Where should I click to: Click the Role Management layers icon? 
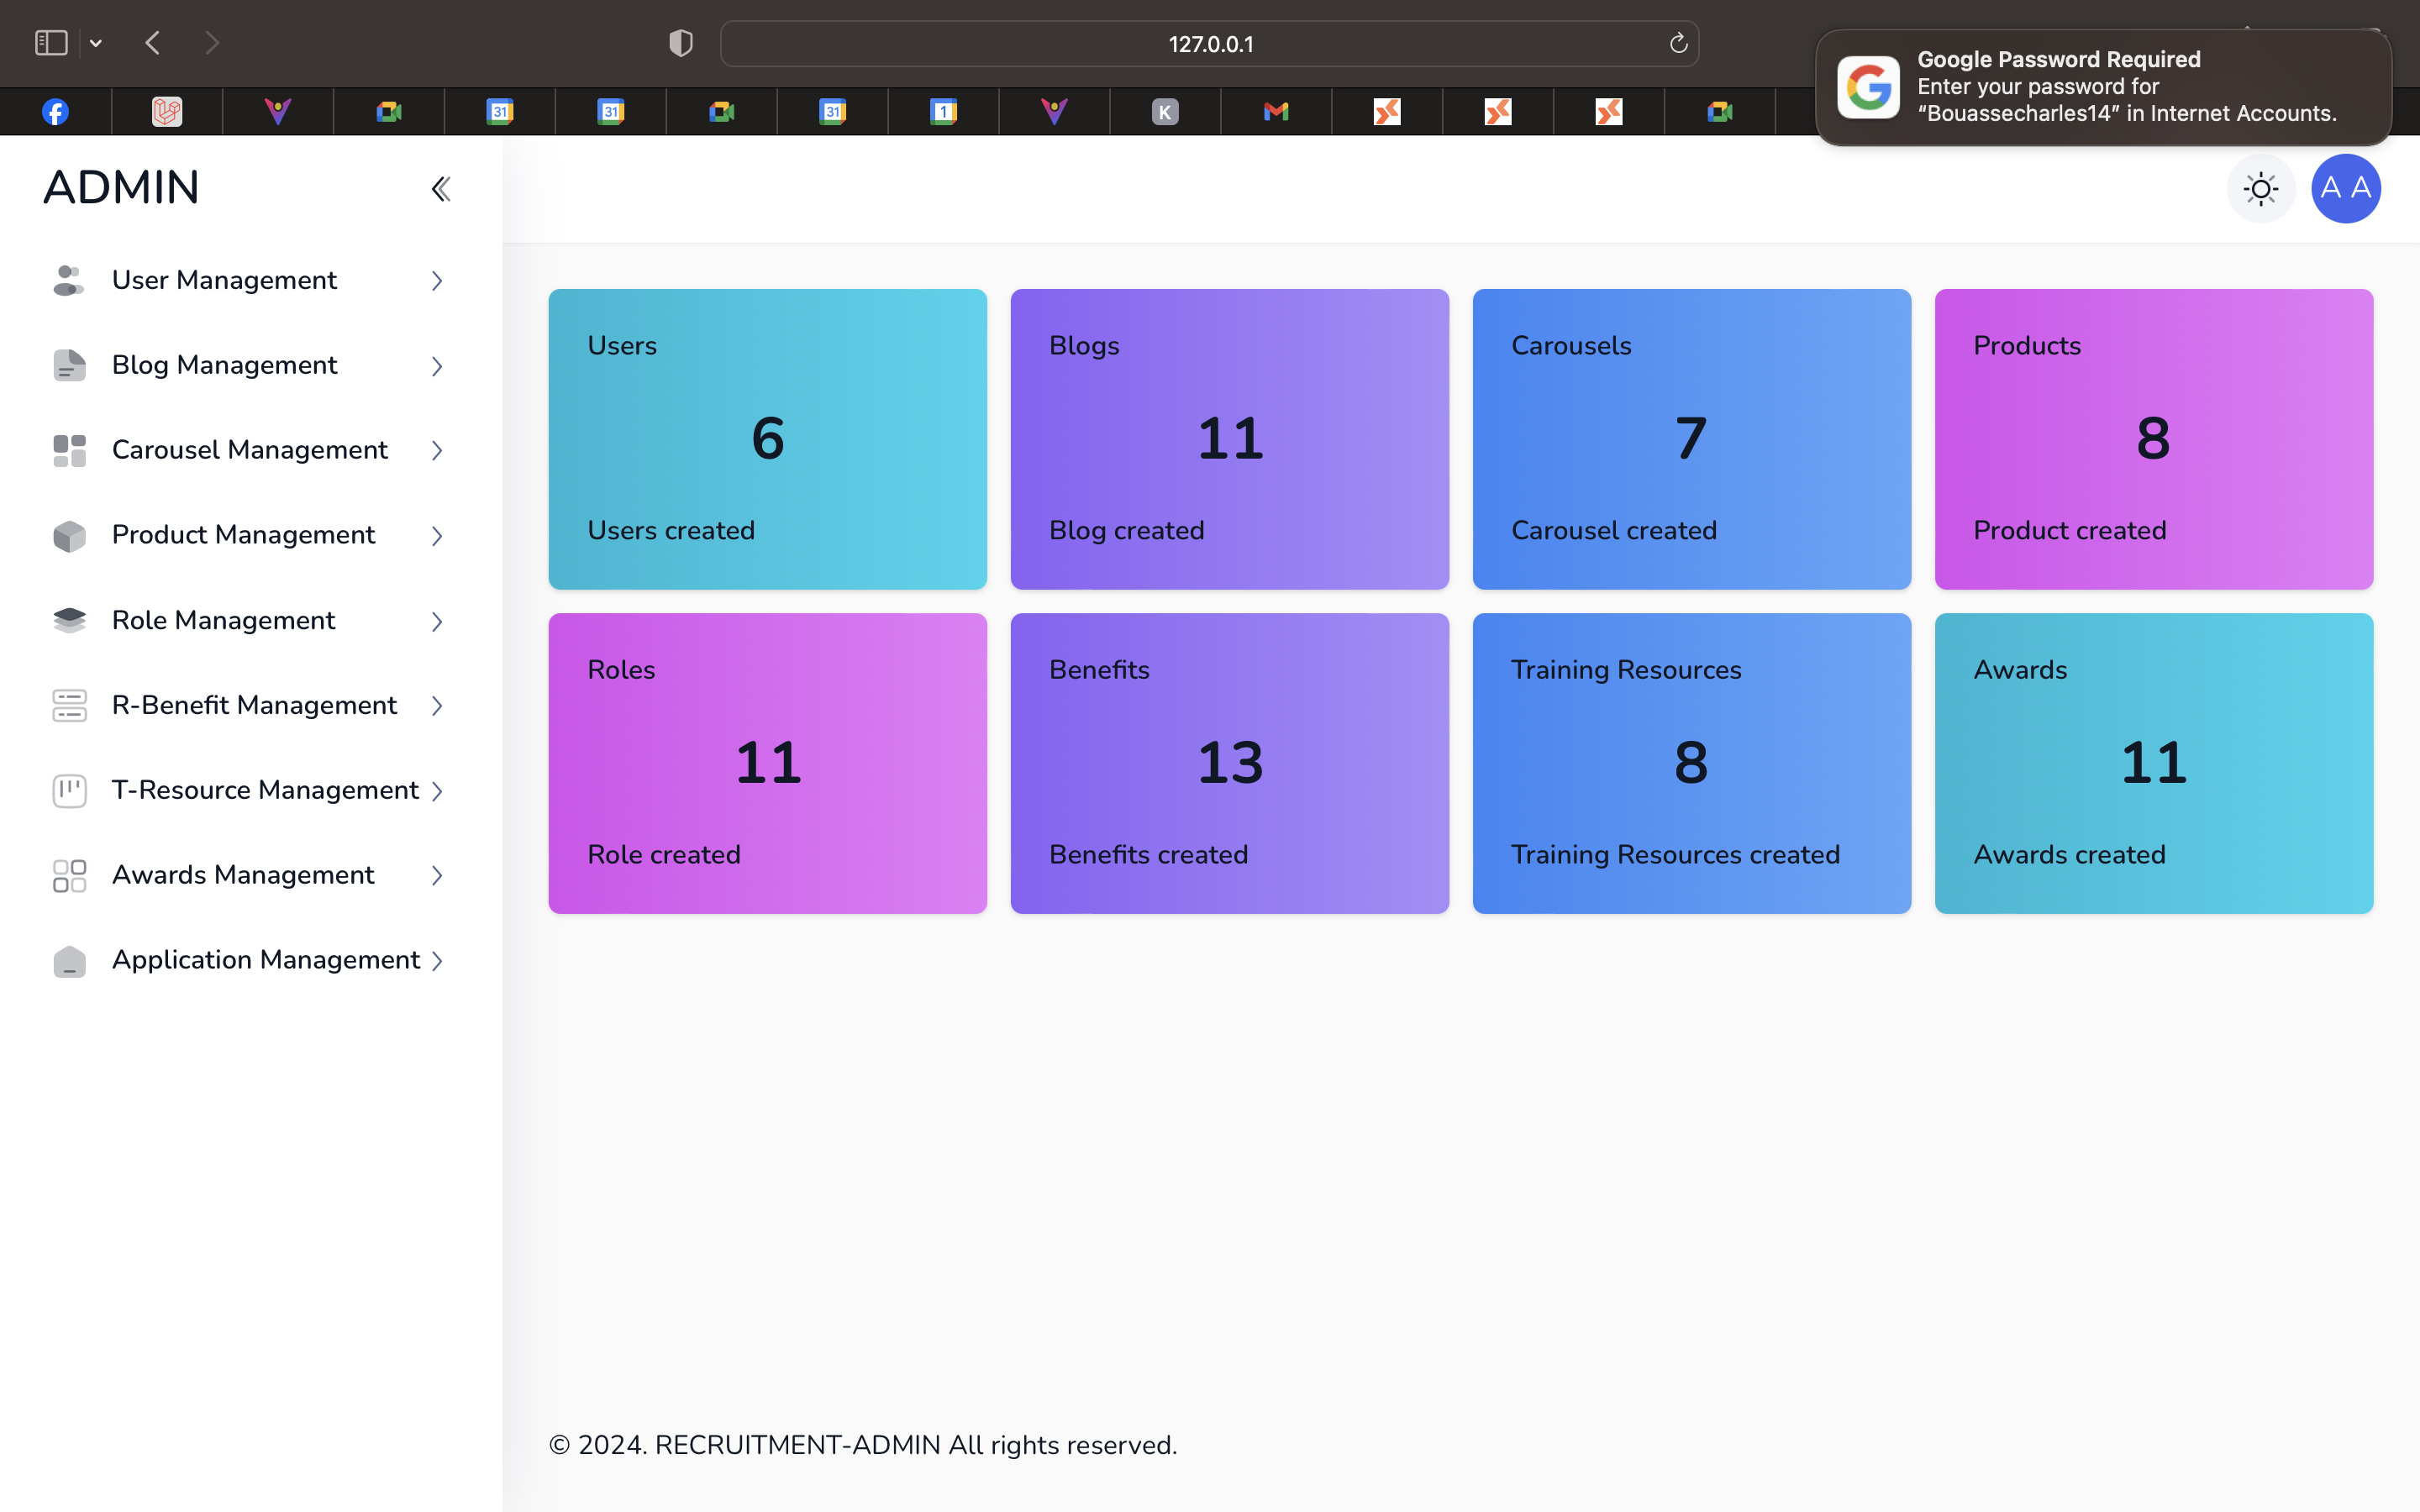[69, 620]
